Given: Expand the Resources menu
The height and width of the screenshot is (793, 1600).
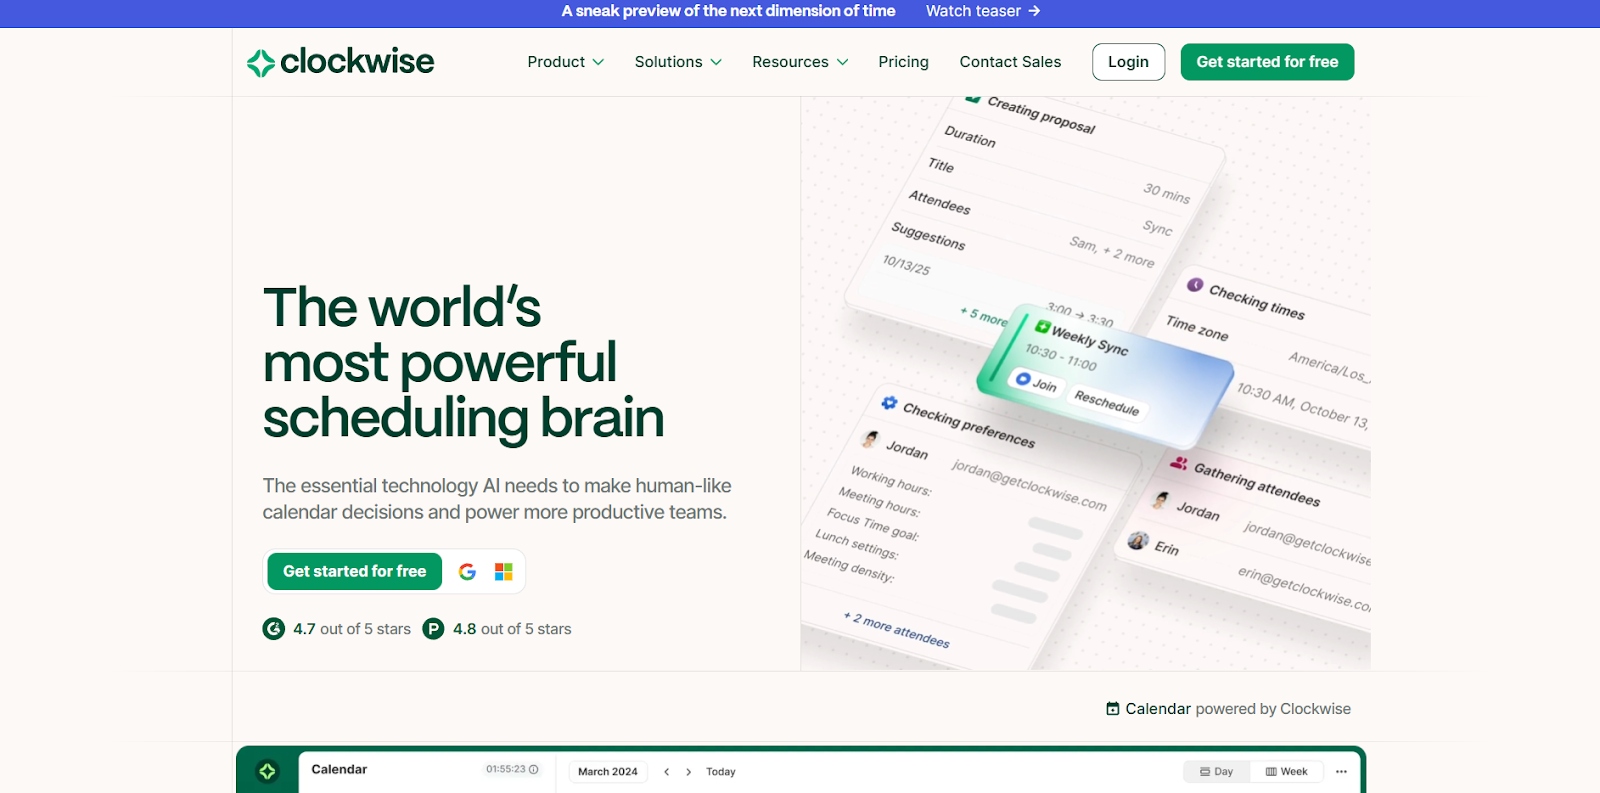Looking at the screenshot, I should [x=800, y=62].
